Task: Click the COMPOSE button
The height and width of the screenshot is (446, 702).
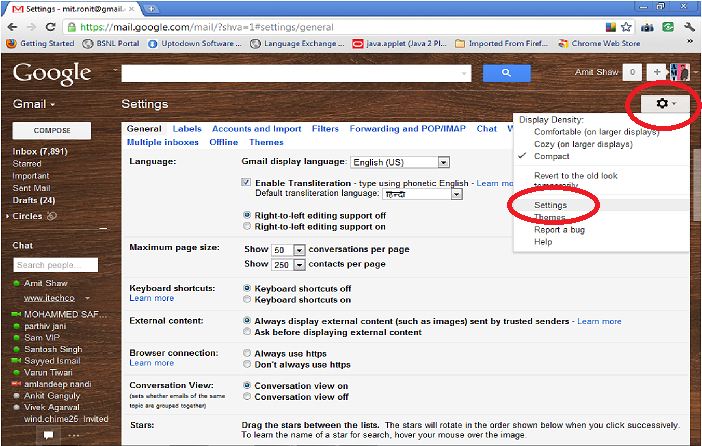Action: point(52,130)
